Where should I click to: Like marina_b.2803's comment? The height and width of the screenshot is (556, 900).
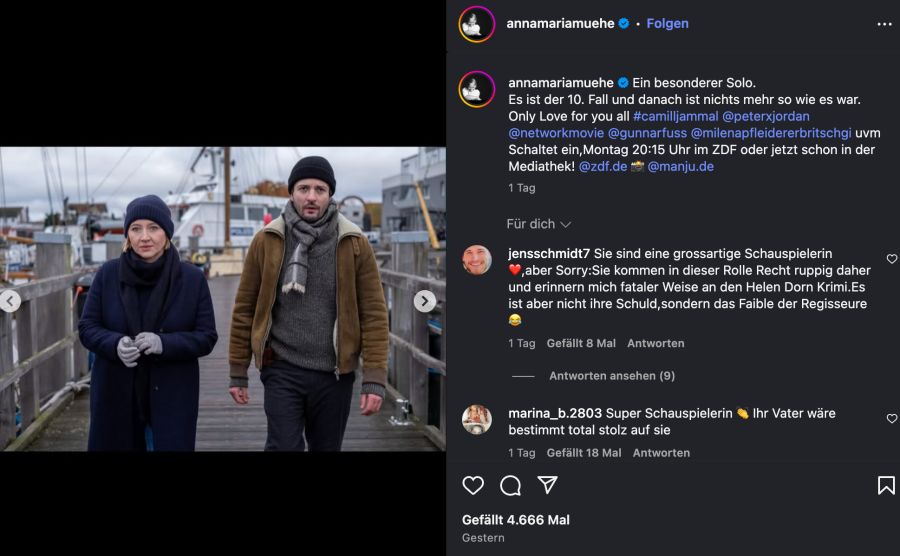click(892, 418)
